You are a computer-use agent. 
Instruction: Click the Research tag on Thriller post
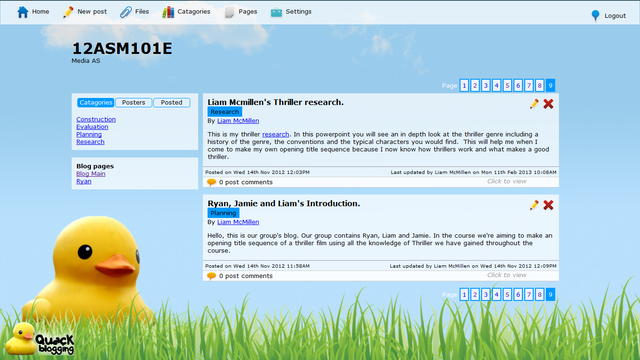click(224, 111)
